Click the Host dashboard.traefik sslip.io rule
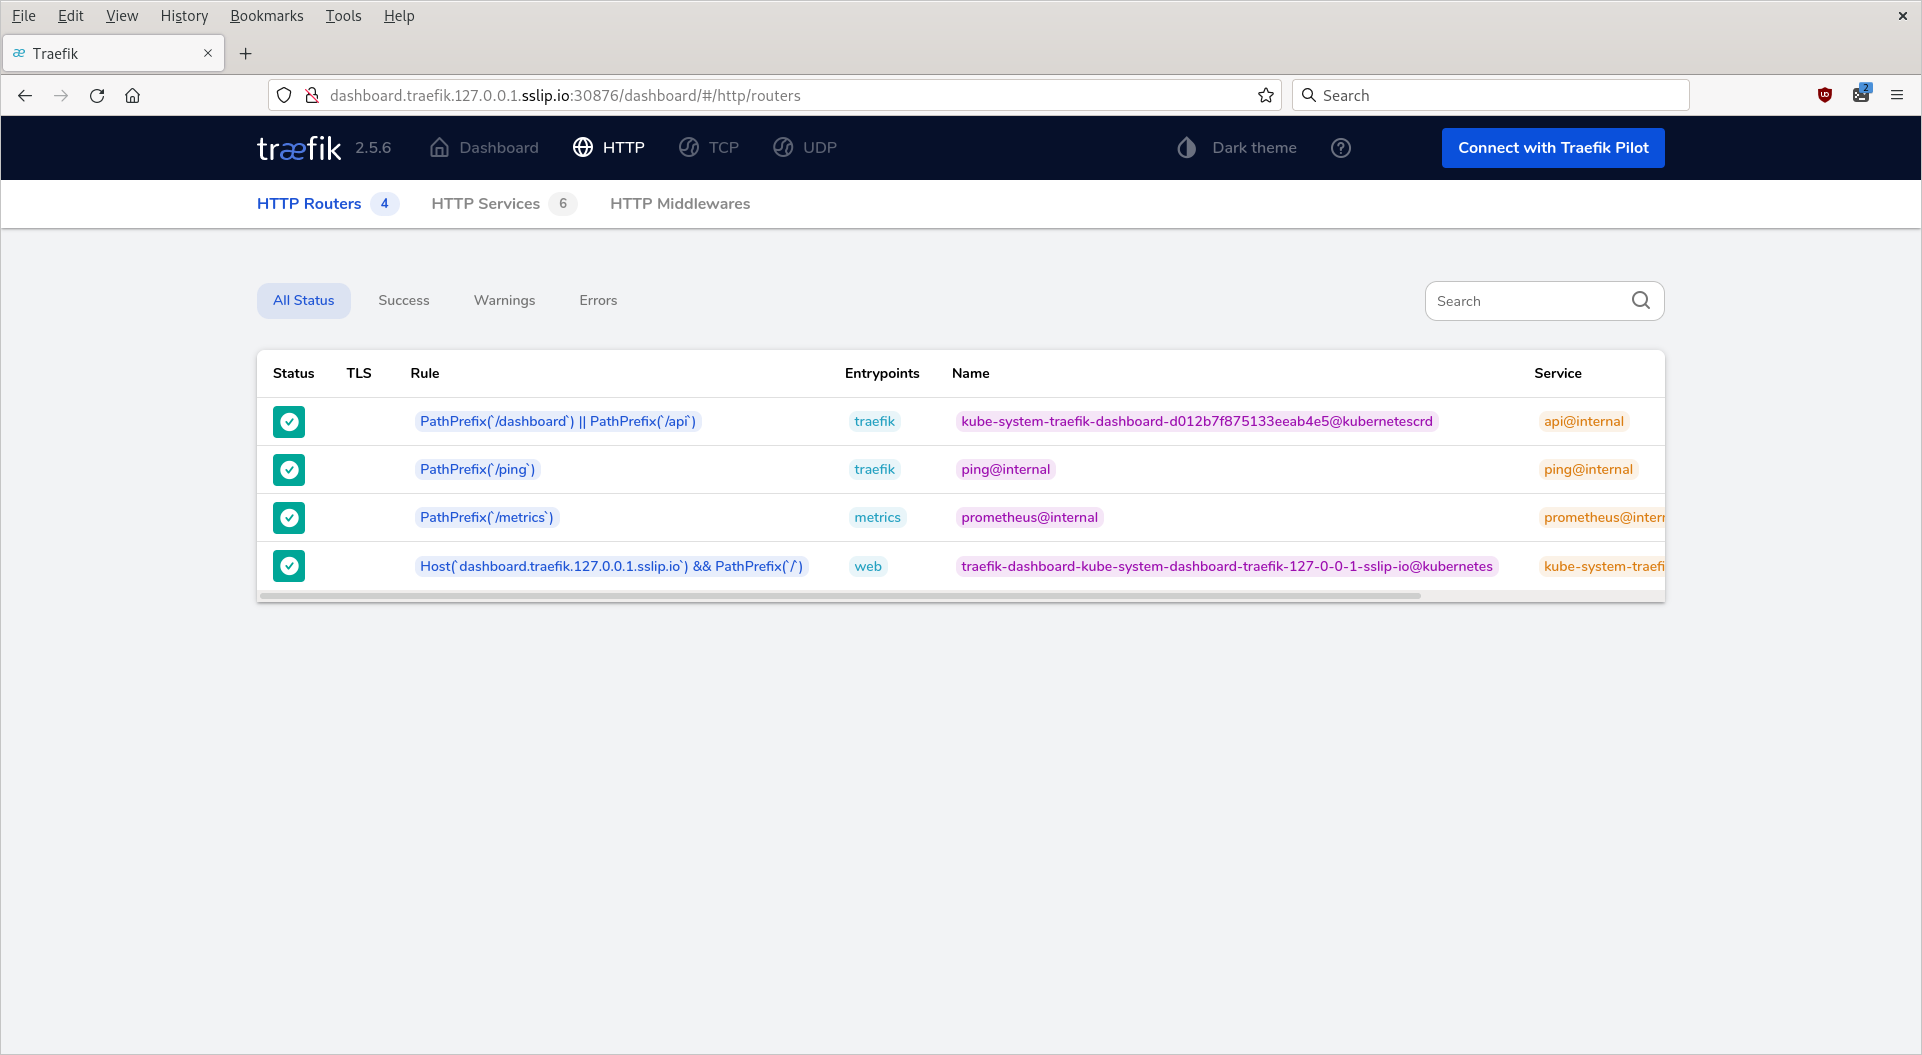Screen dimensions: 1922x1055 tap(612, 567)
